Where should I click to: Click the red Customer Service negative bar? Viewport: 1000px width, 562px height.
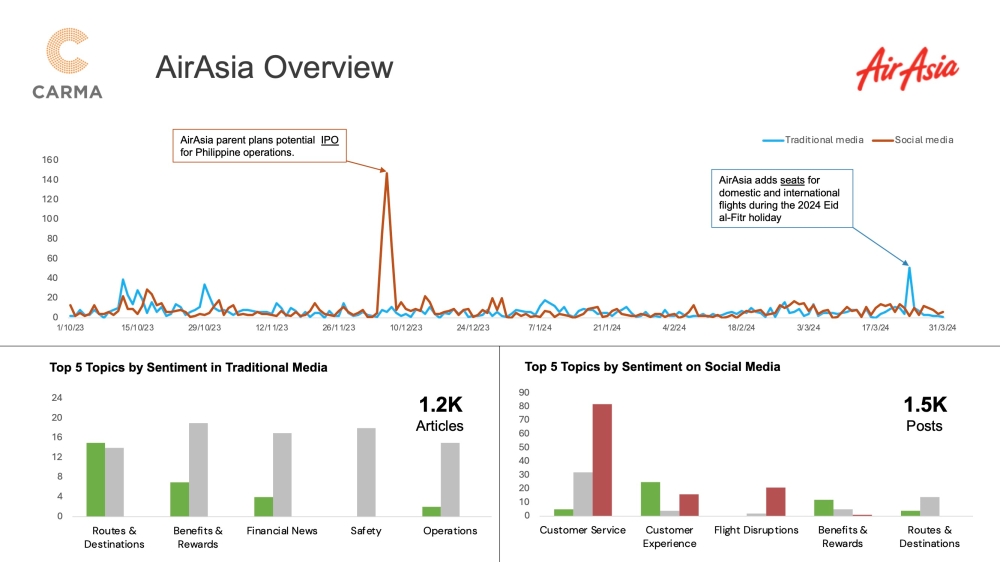click(602, 460)
